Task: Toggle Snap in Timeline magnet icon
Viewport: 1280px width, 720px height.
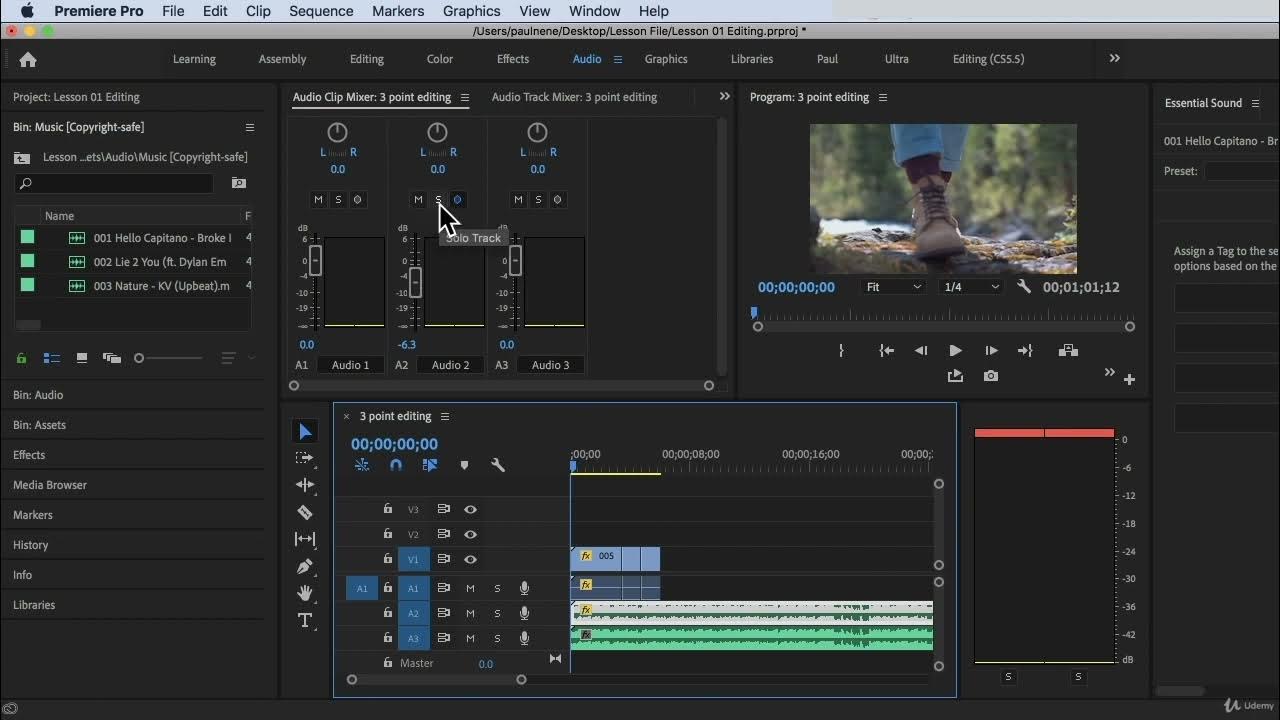Action: pos(396,465)
